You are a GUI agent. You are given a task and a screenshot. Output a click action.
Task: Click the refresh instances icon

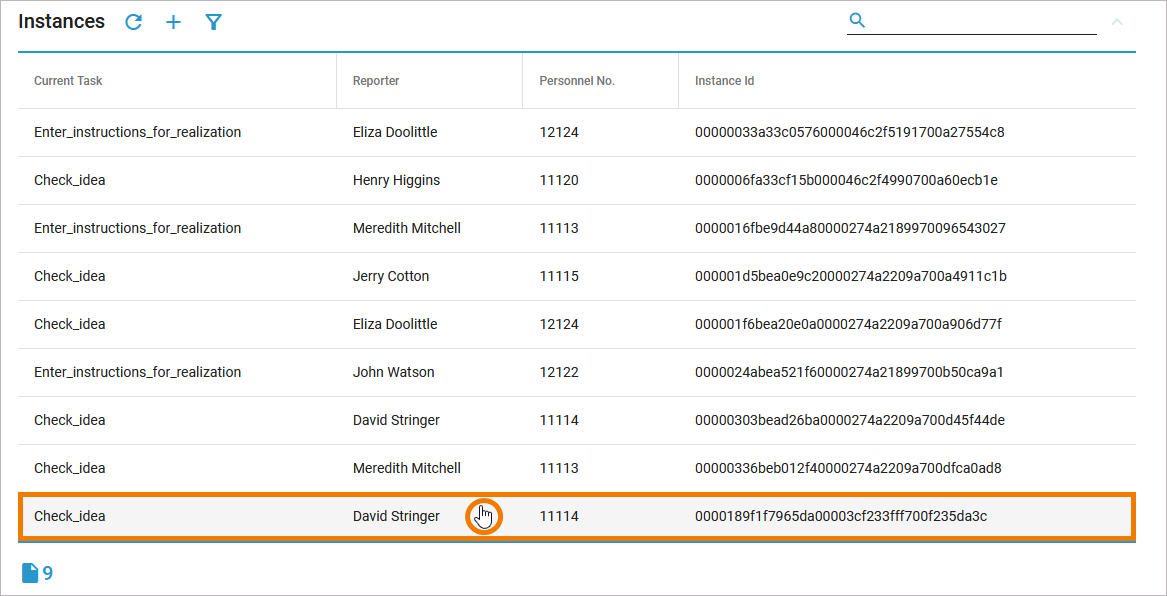tap(134, 22)
